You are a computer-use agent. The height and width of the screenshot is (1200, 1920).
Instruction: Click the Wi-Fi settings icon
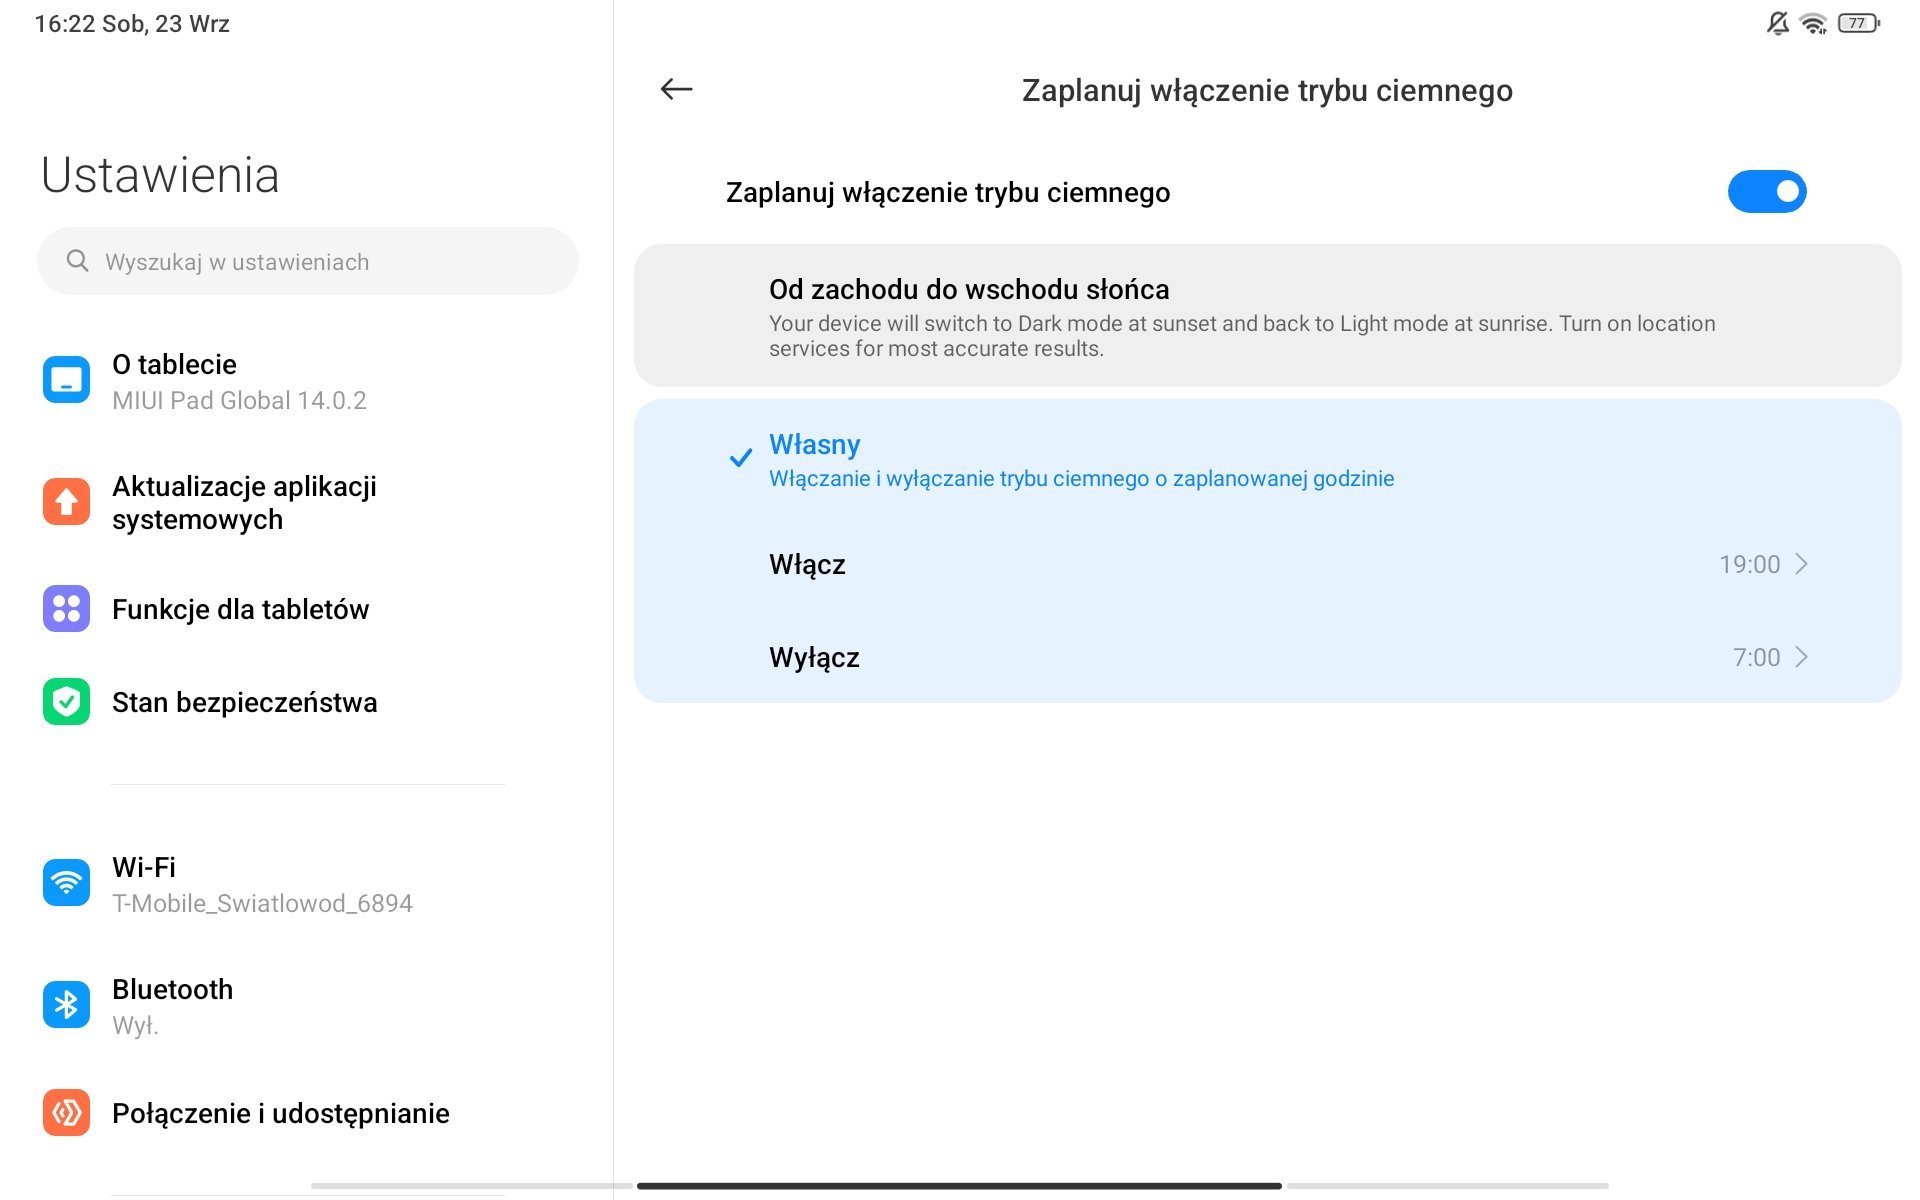pyautogui.click(x=66, y=883)
